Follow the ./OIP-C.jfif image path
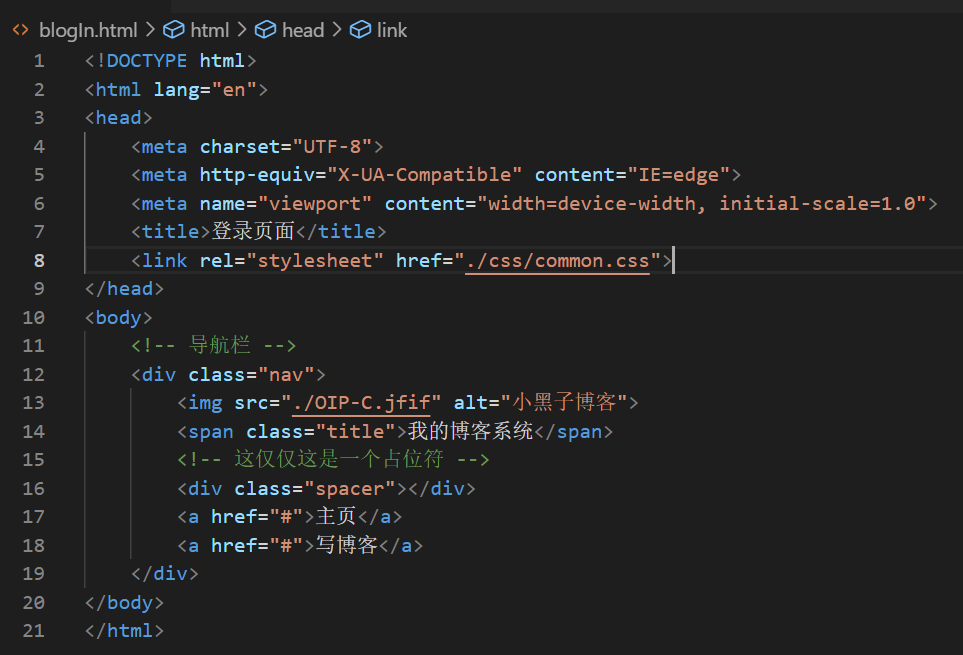 (x=361, y=403)
